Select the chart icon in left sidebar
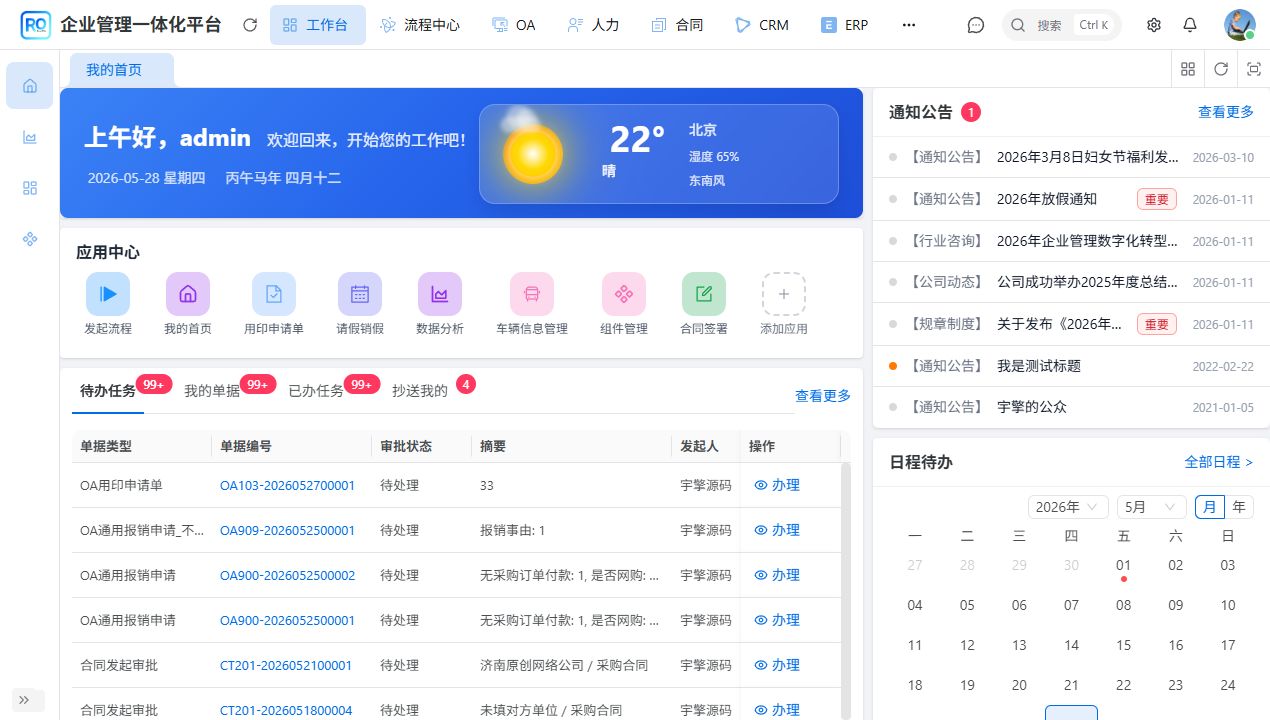This screenshot has width=1270, height=720. point(30,137)
